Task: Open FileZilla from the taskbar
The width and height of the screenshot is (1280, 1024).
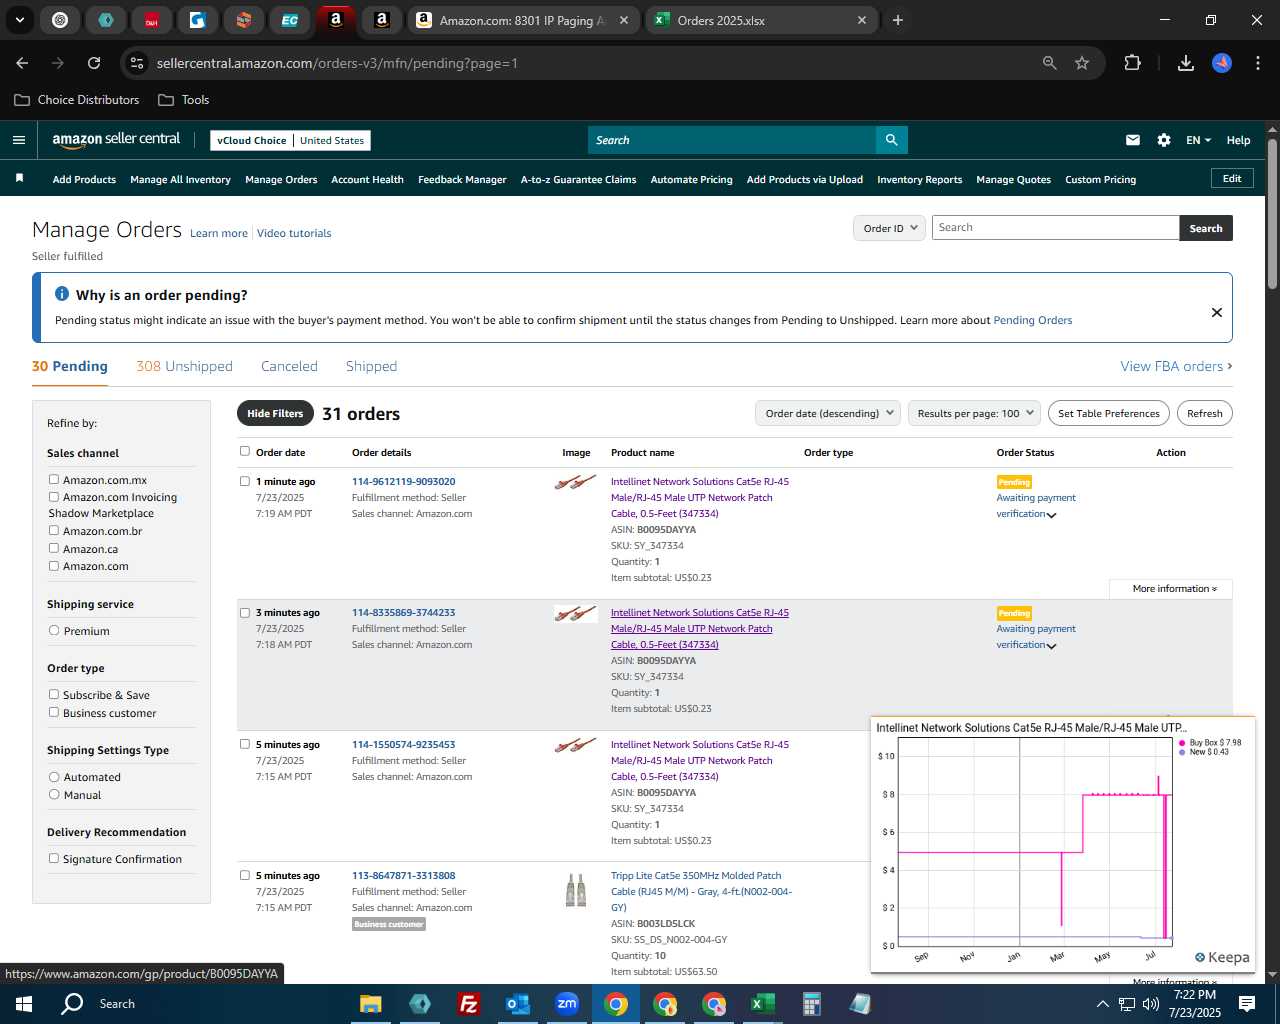Action: point(468,1004)
